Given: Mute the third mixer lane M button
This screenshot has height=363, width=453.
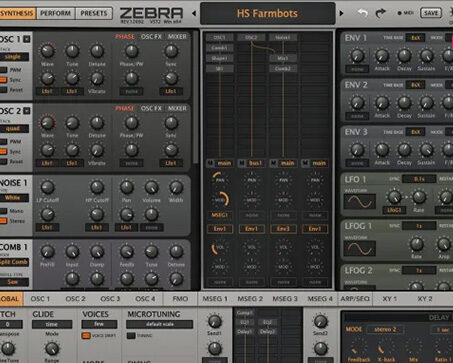Looking at the screenshot, I should [273, 163].
